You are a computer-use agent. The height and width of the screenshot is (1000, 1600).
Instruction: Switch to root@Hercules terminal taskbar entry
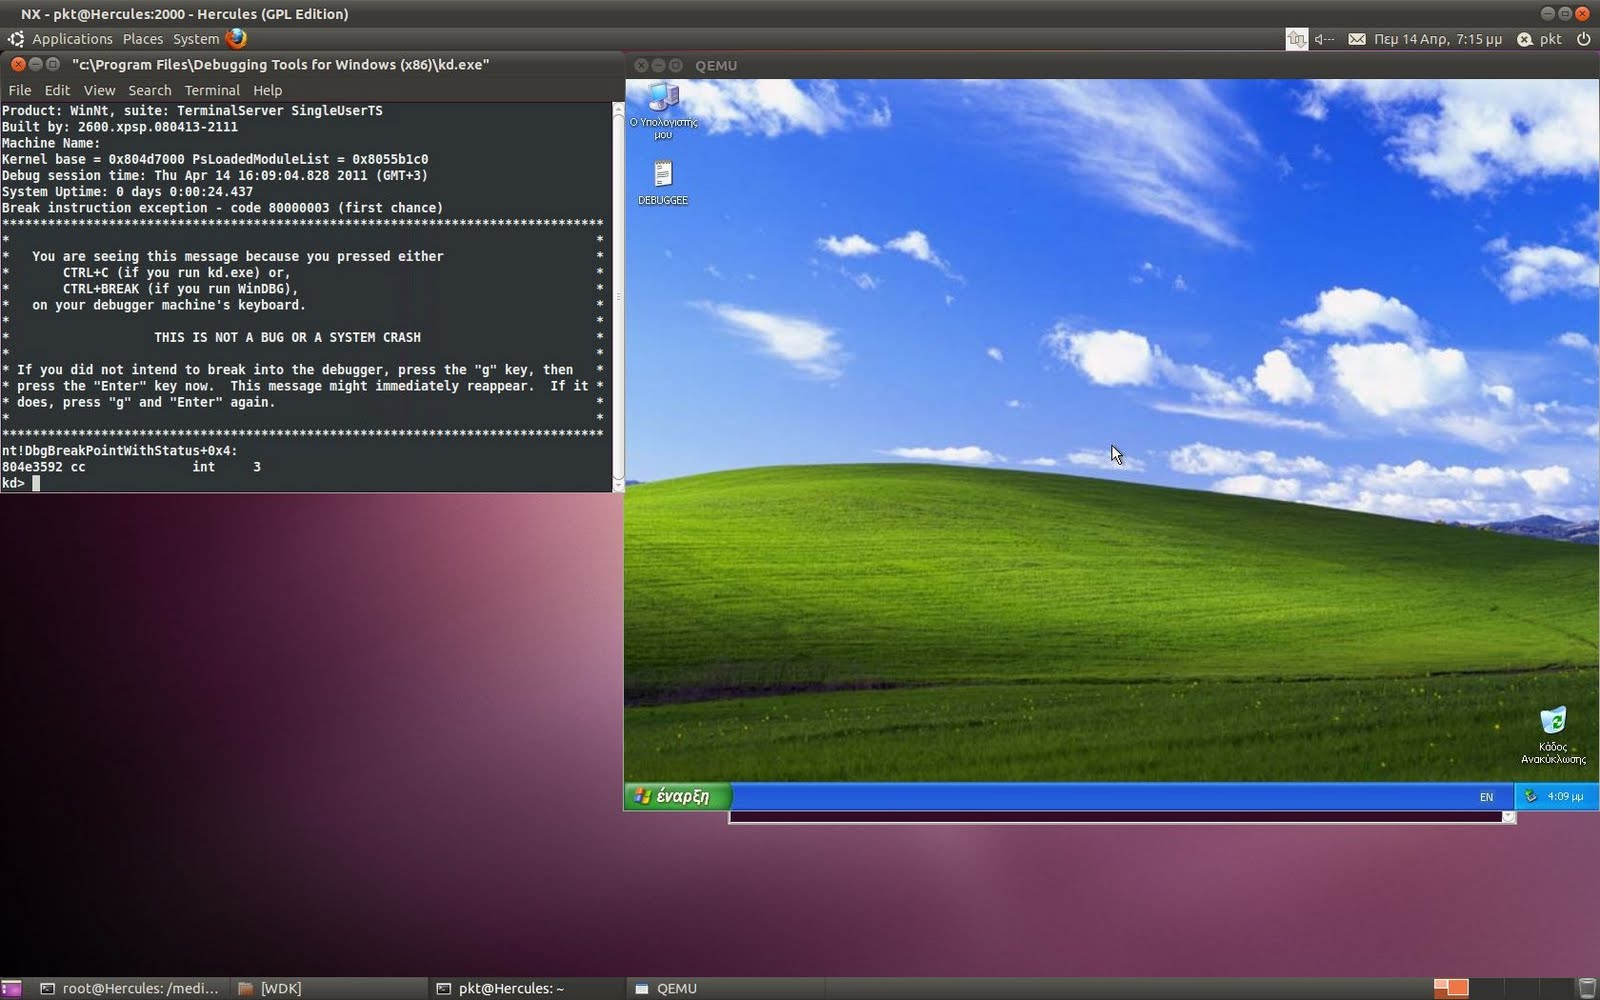point(130,988)
